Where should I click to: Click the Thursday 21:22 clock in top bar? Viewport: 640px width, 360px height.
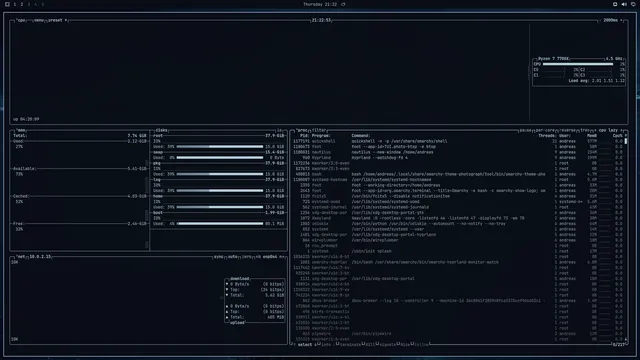pos(320,4)
